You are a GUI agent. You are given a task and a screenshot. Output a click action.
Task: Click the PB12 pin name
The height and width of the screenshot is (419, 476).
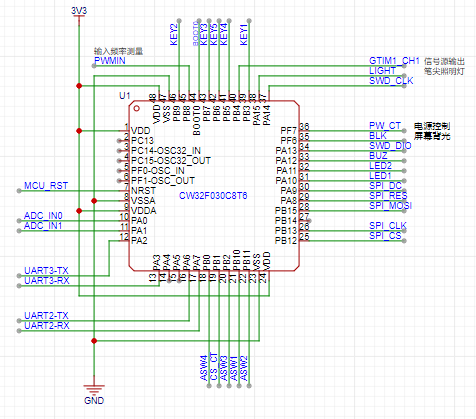pos(286,241)
